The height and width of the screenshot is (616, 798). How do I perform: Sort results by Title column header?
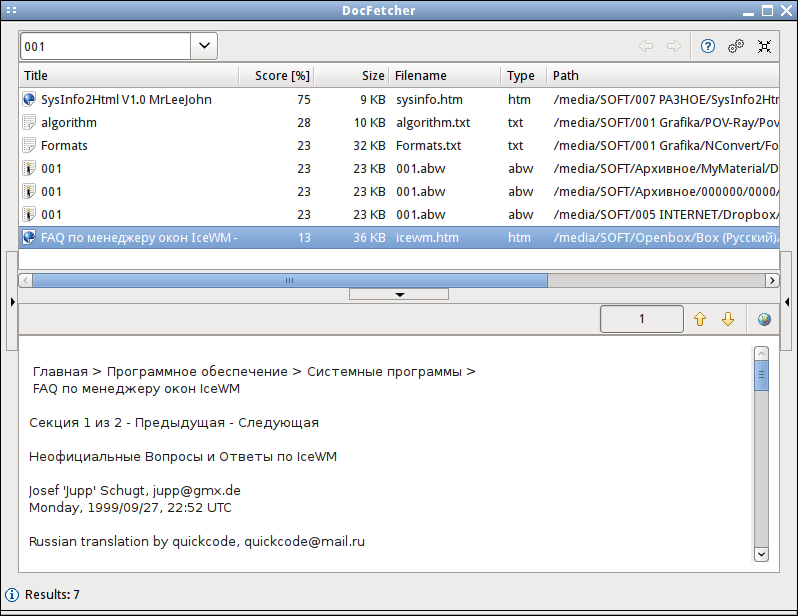[129, 75]
